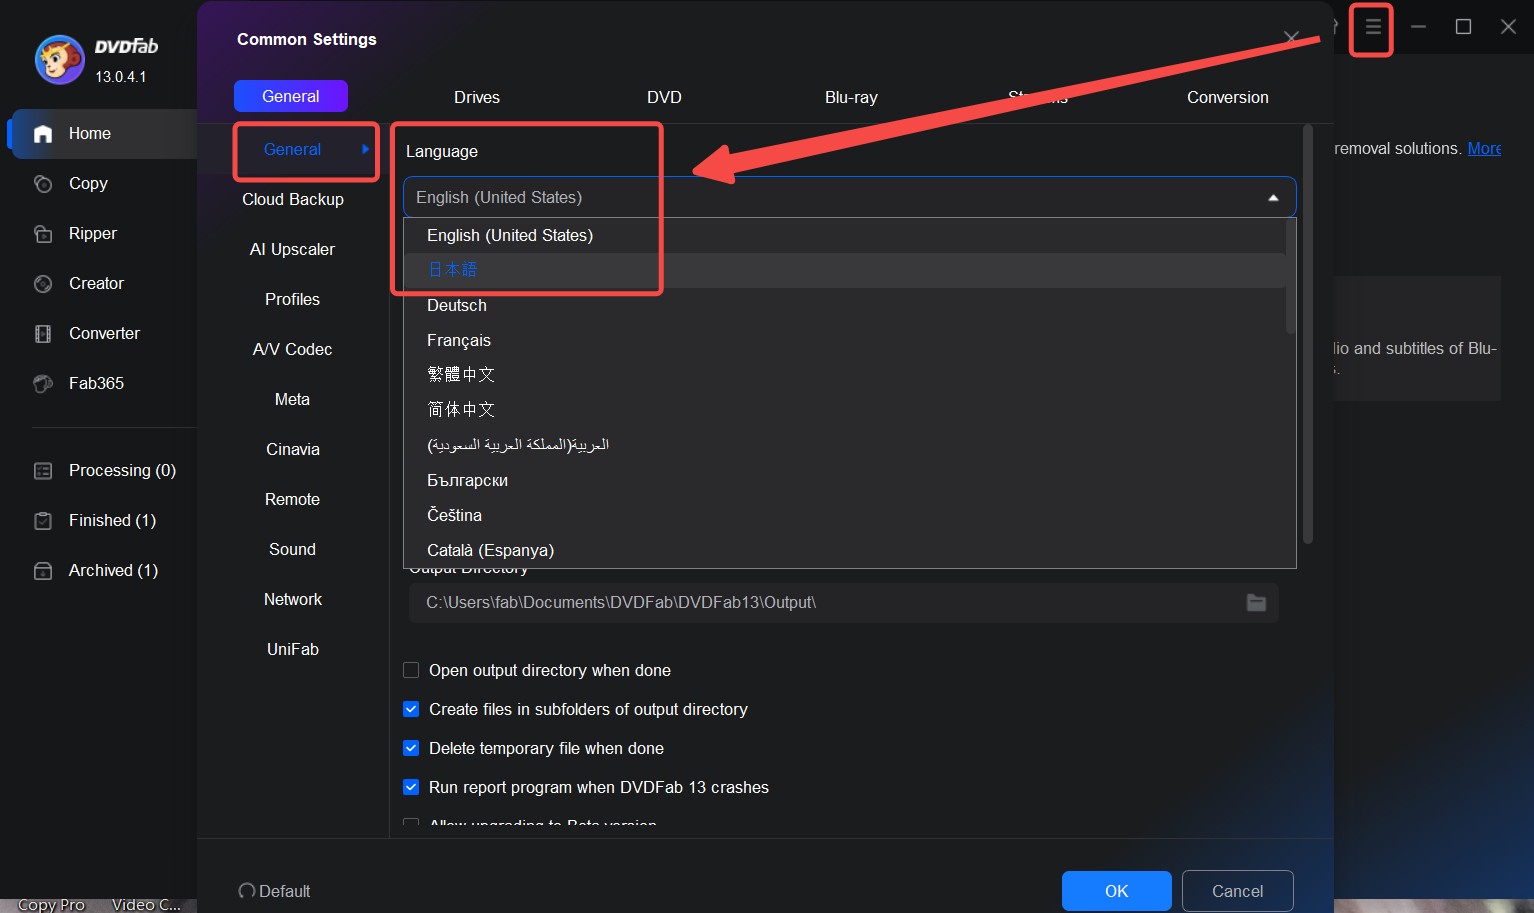Click the language list scrollbar
The height and width of the screenshot is (913, 1534).
click(x=1290, y=276)
